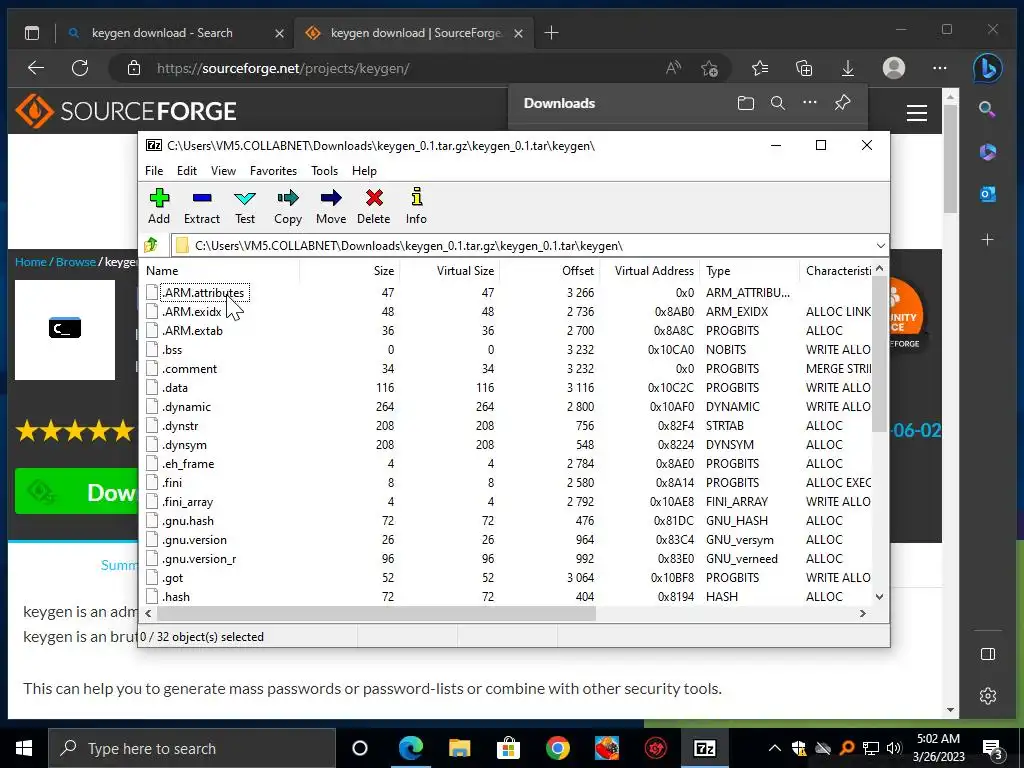Open the Edge browser back arrow
The width and height of the screenshot is (1024, 768).
click(x=36, y=68)
